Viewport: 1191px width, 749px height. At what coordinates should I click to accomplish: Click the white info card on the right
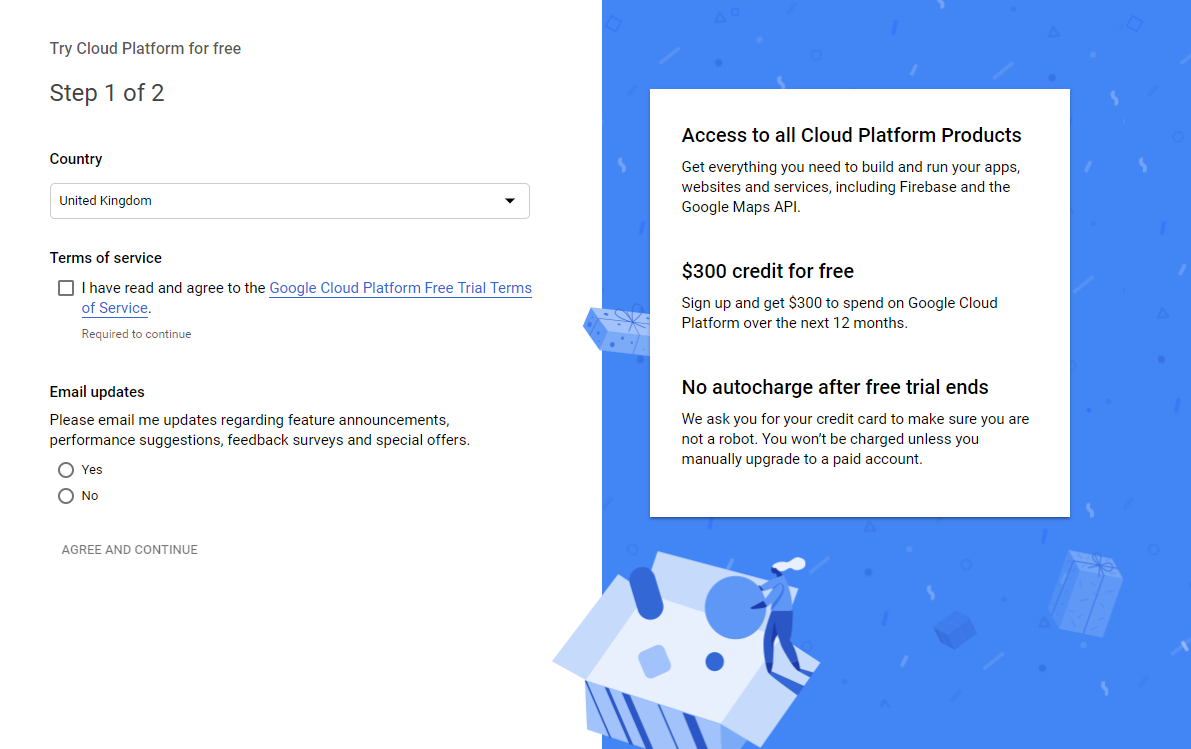click(860, 302)
